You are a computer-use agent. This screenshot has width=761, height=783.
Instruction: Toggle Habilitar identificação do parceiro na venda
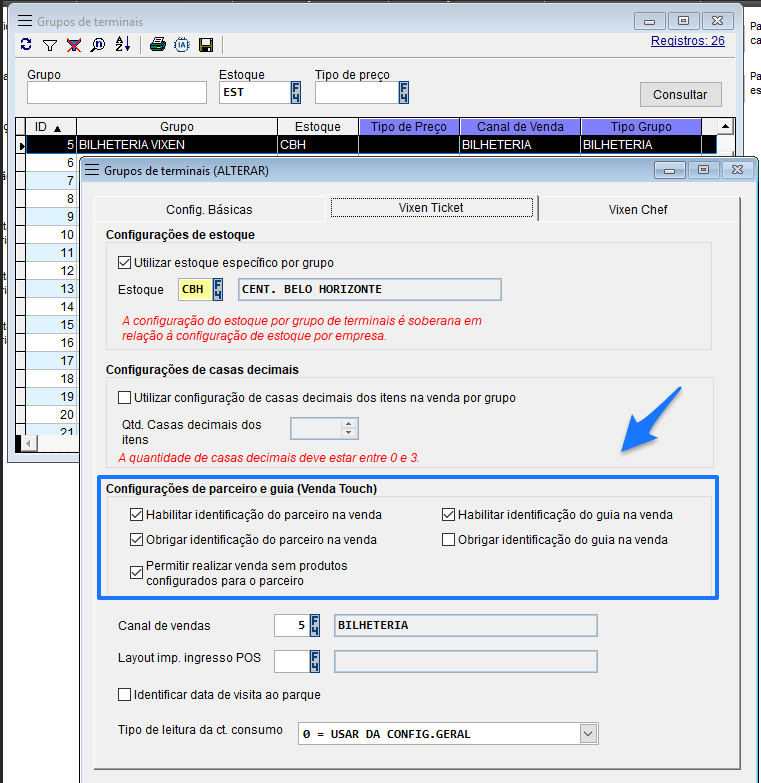pos(136,514)
